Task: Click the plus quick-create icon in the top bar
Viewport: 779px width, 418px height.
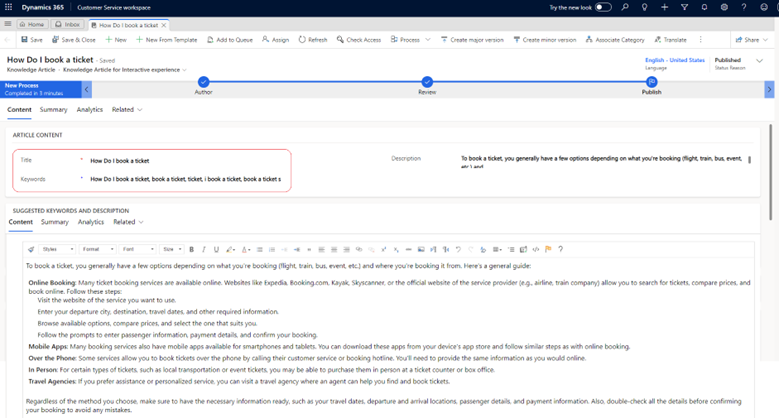Action: pyautogui.click(x=664, y=7)
